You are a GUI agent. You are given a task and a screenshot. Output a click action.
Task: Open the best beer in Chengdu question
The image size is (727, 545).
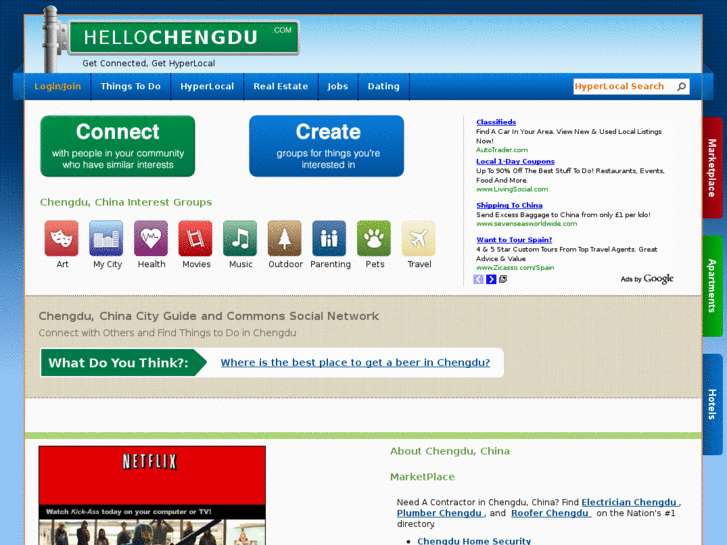pos(355,362)
